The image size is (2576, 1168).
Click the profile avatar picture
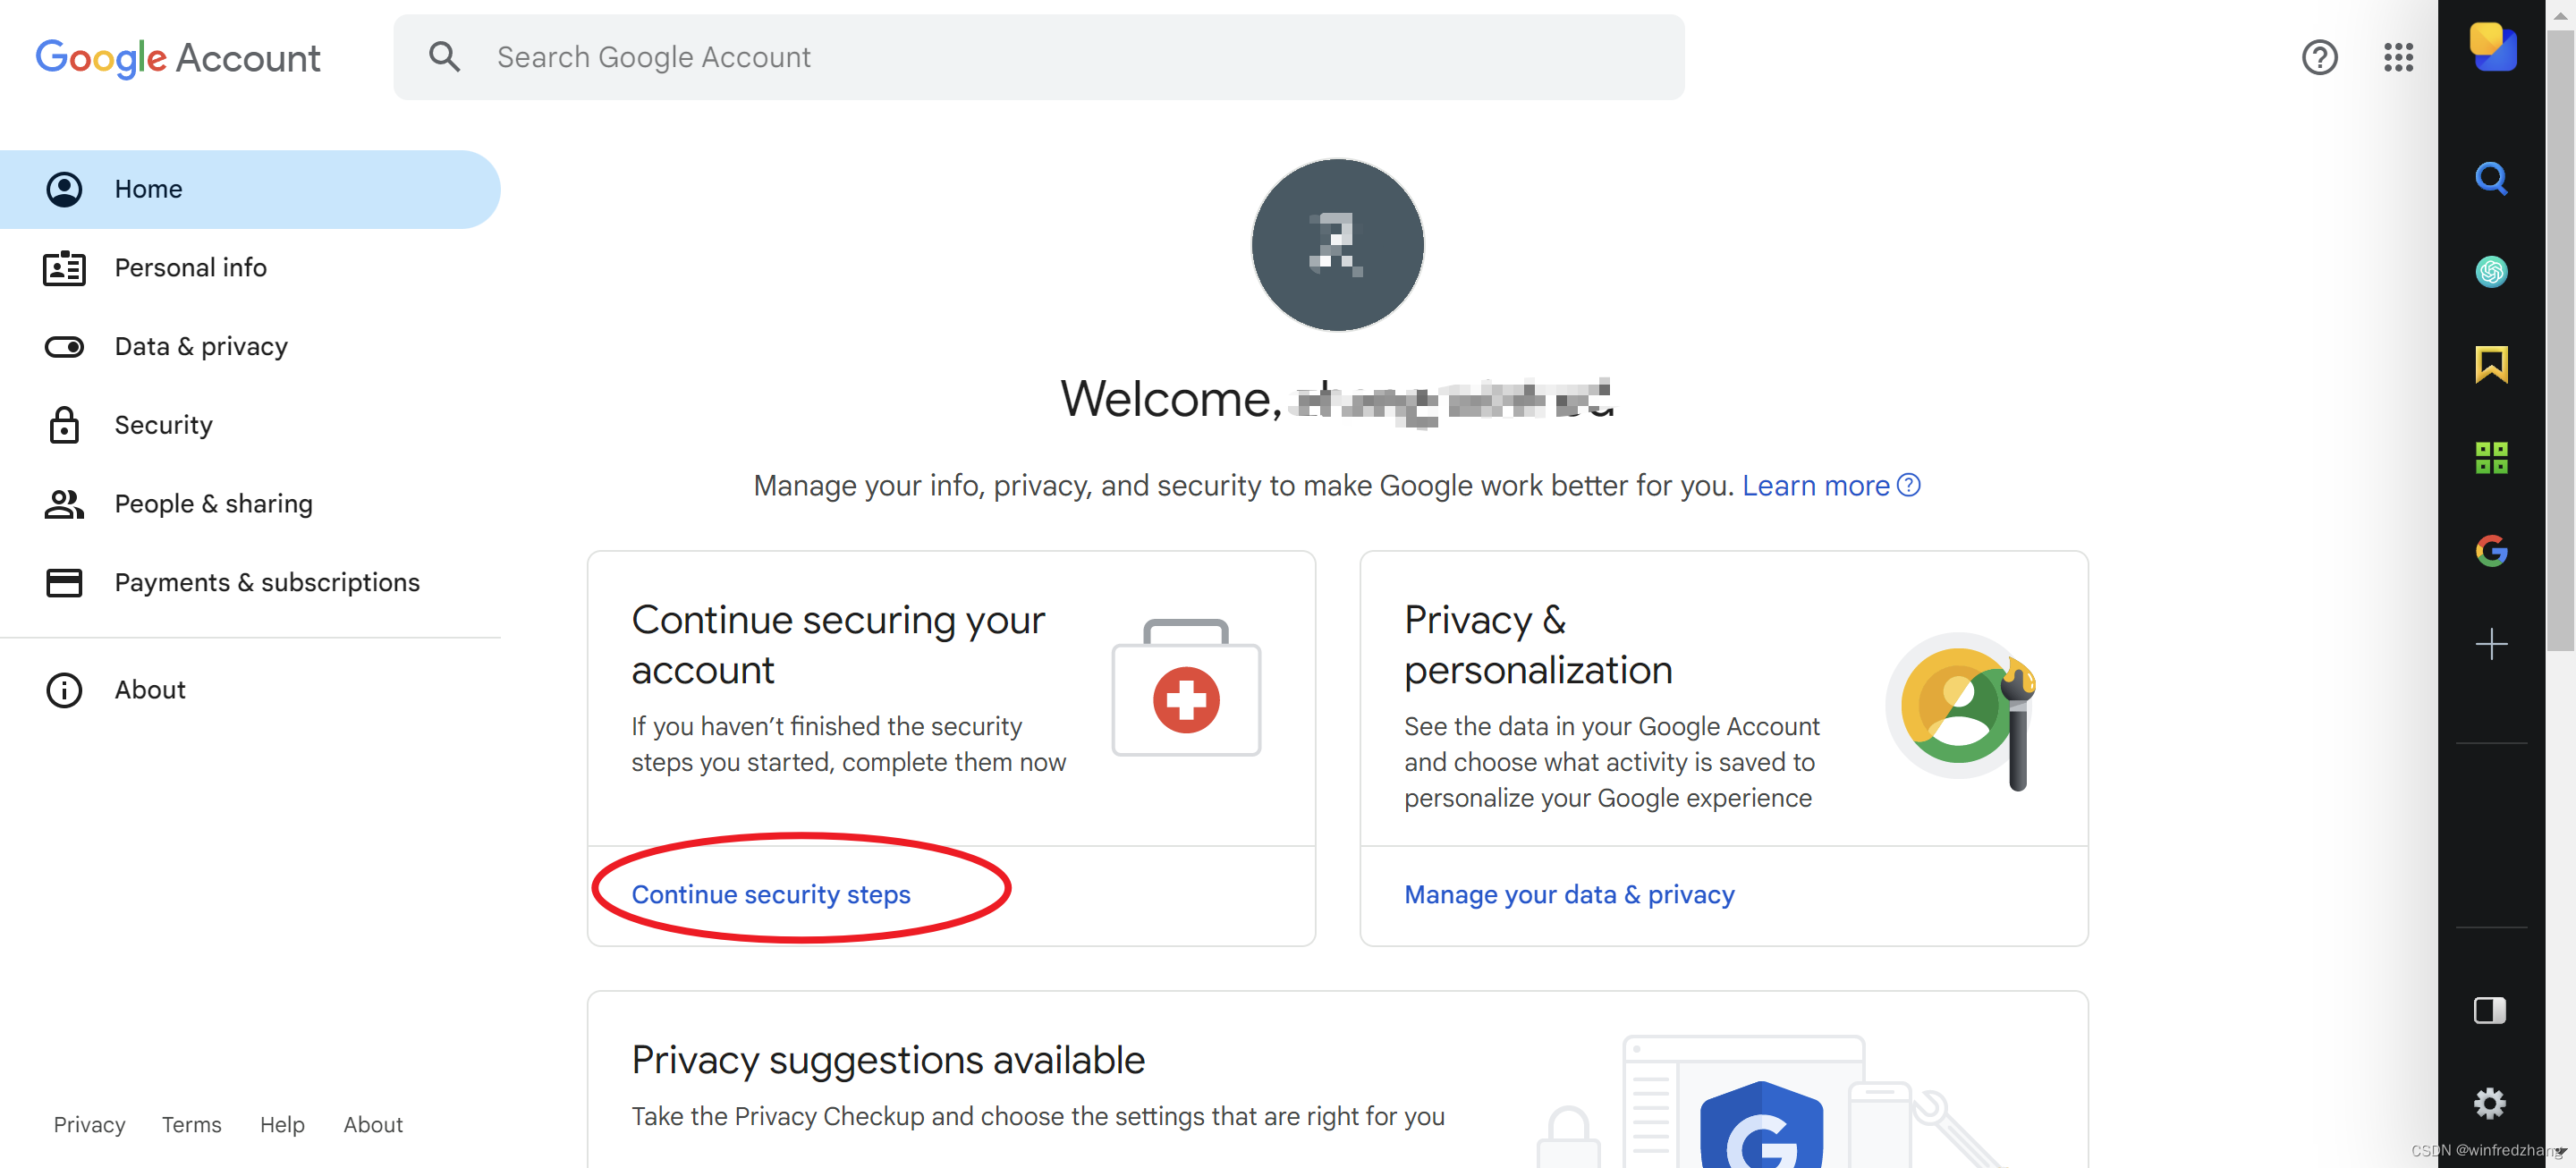(x=1337, y=245)
